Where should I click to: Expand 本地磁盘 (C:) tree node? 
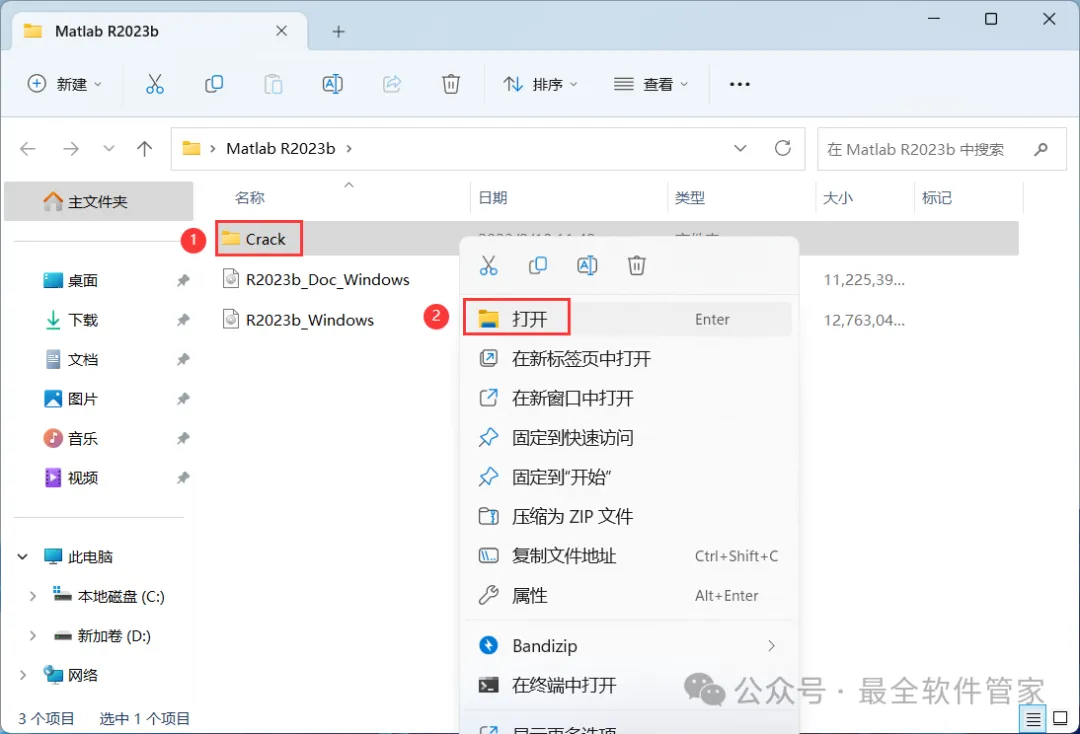pyautogui.click(x=32, y=596)
